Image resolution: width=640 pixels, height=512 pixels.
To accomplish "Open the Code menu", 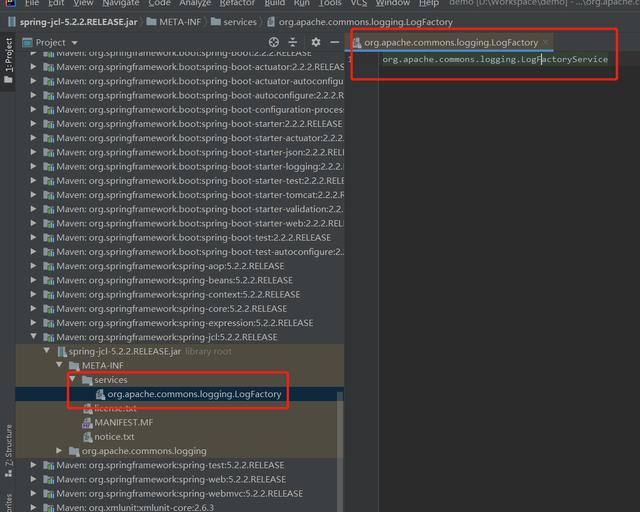I will point(159,3).
